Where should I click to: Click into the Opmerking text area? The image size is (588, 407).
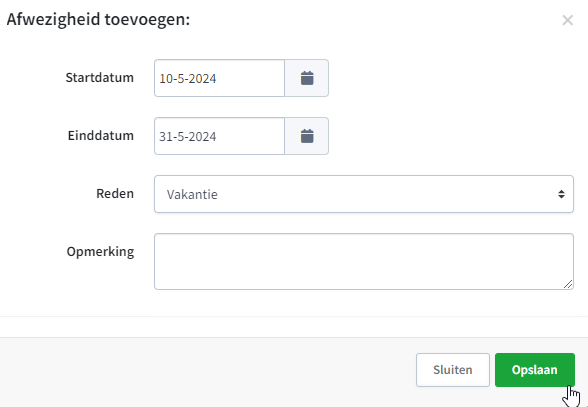364,261
